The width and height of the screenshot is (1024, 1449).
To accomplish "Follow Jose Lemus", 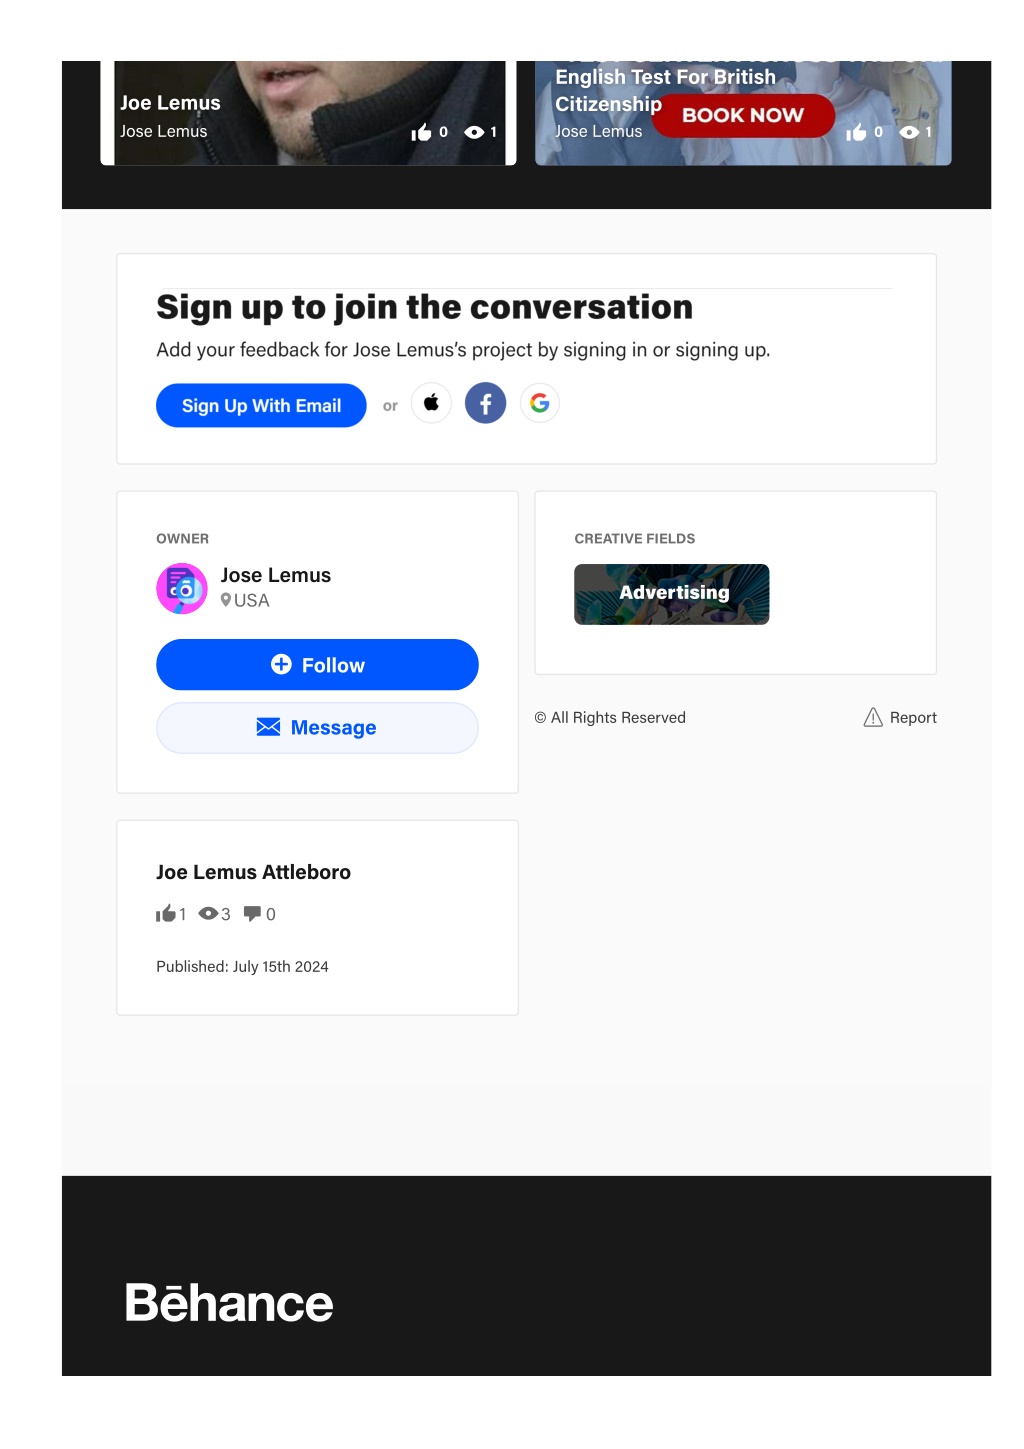I will (x=317, y=664).
